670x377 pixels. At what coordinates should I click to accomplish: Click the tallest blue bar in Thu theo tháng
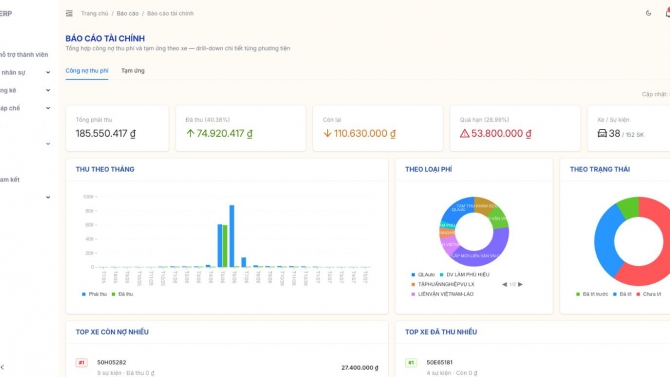pyautogui.click(x=232, y=236)
